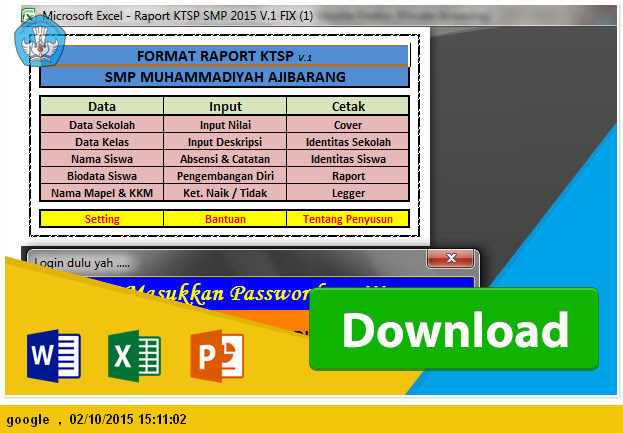Click SMP MUHAMMADIYAH AJIBARANG heading

225,77
